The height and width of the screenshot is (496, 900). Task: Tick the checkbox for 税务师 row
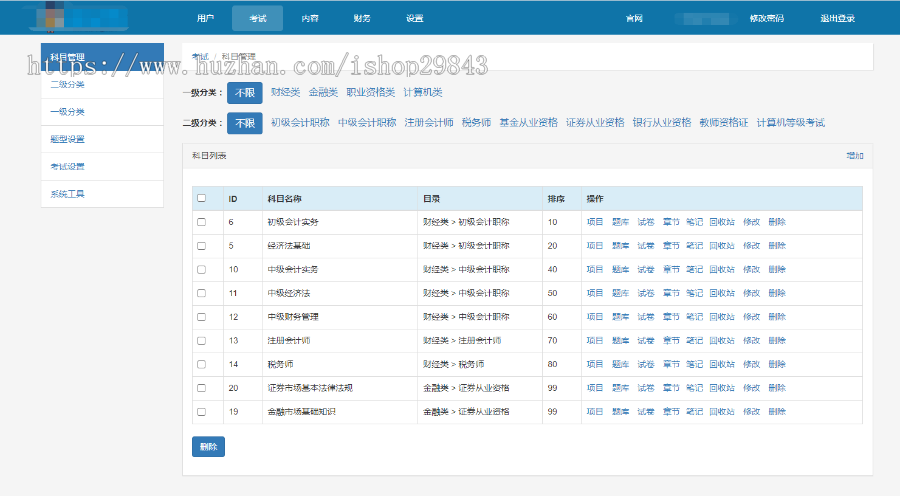pyautogui.click(x=202, y=365)
